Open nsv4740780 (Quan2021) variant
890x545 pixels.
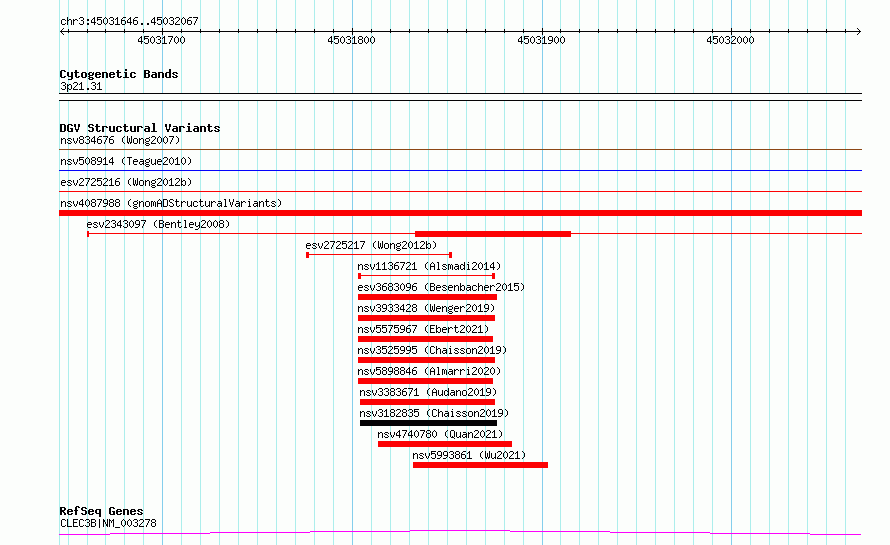(x=436, y=434)
